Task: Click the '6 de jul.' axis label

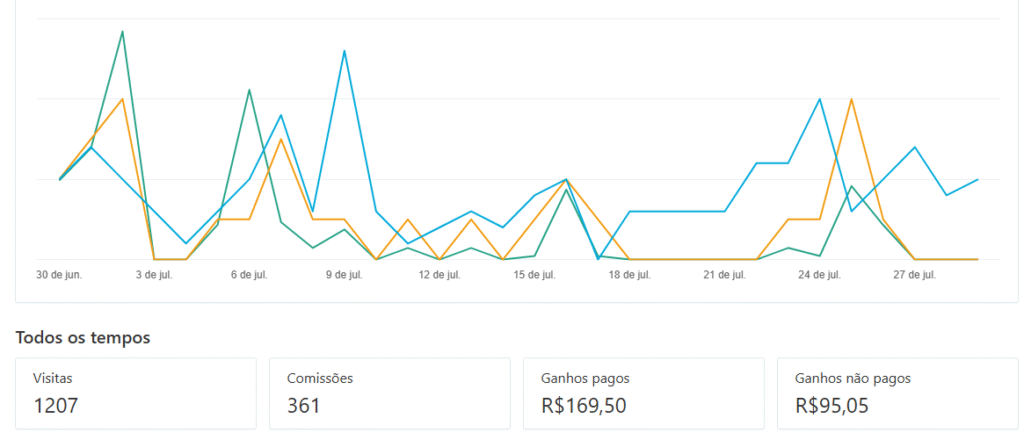Action: click(x=249, y=274)
